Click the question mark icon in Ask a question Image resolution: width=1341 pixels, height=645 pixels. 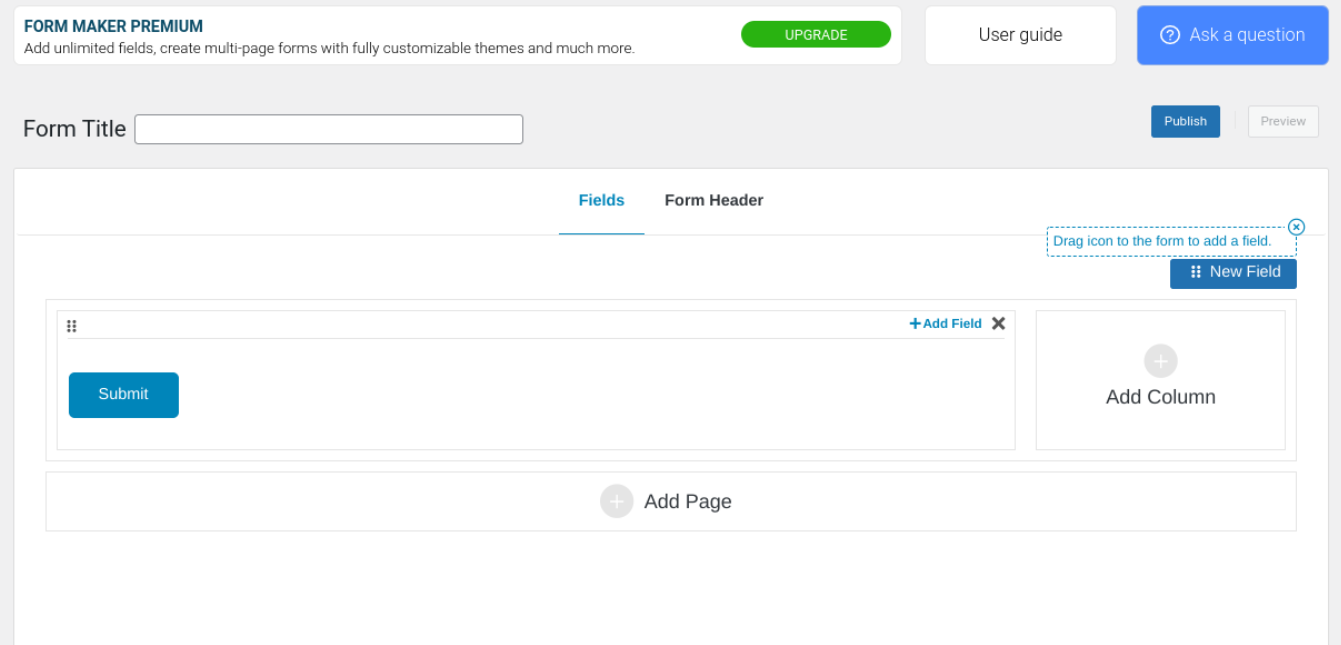[x=1170, y=35]
